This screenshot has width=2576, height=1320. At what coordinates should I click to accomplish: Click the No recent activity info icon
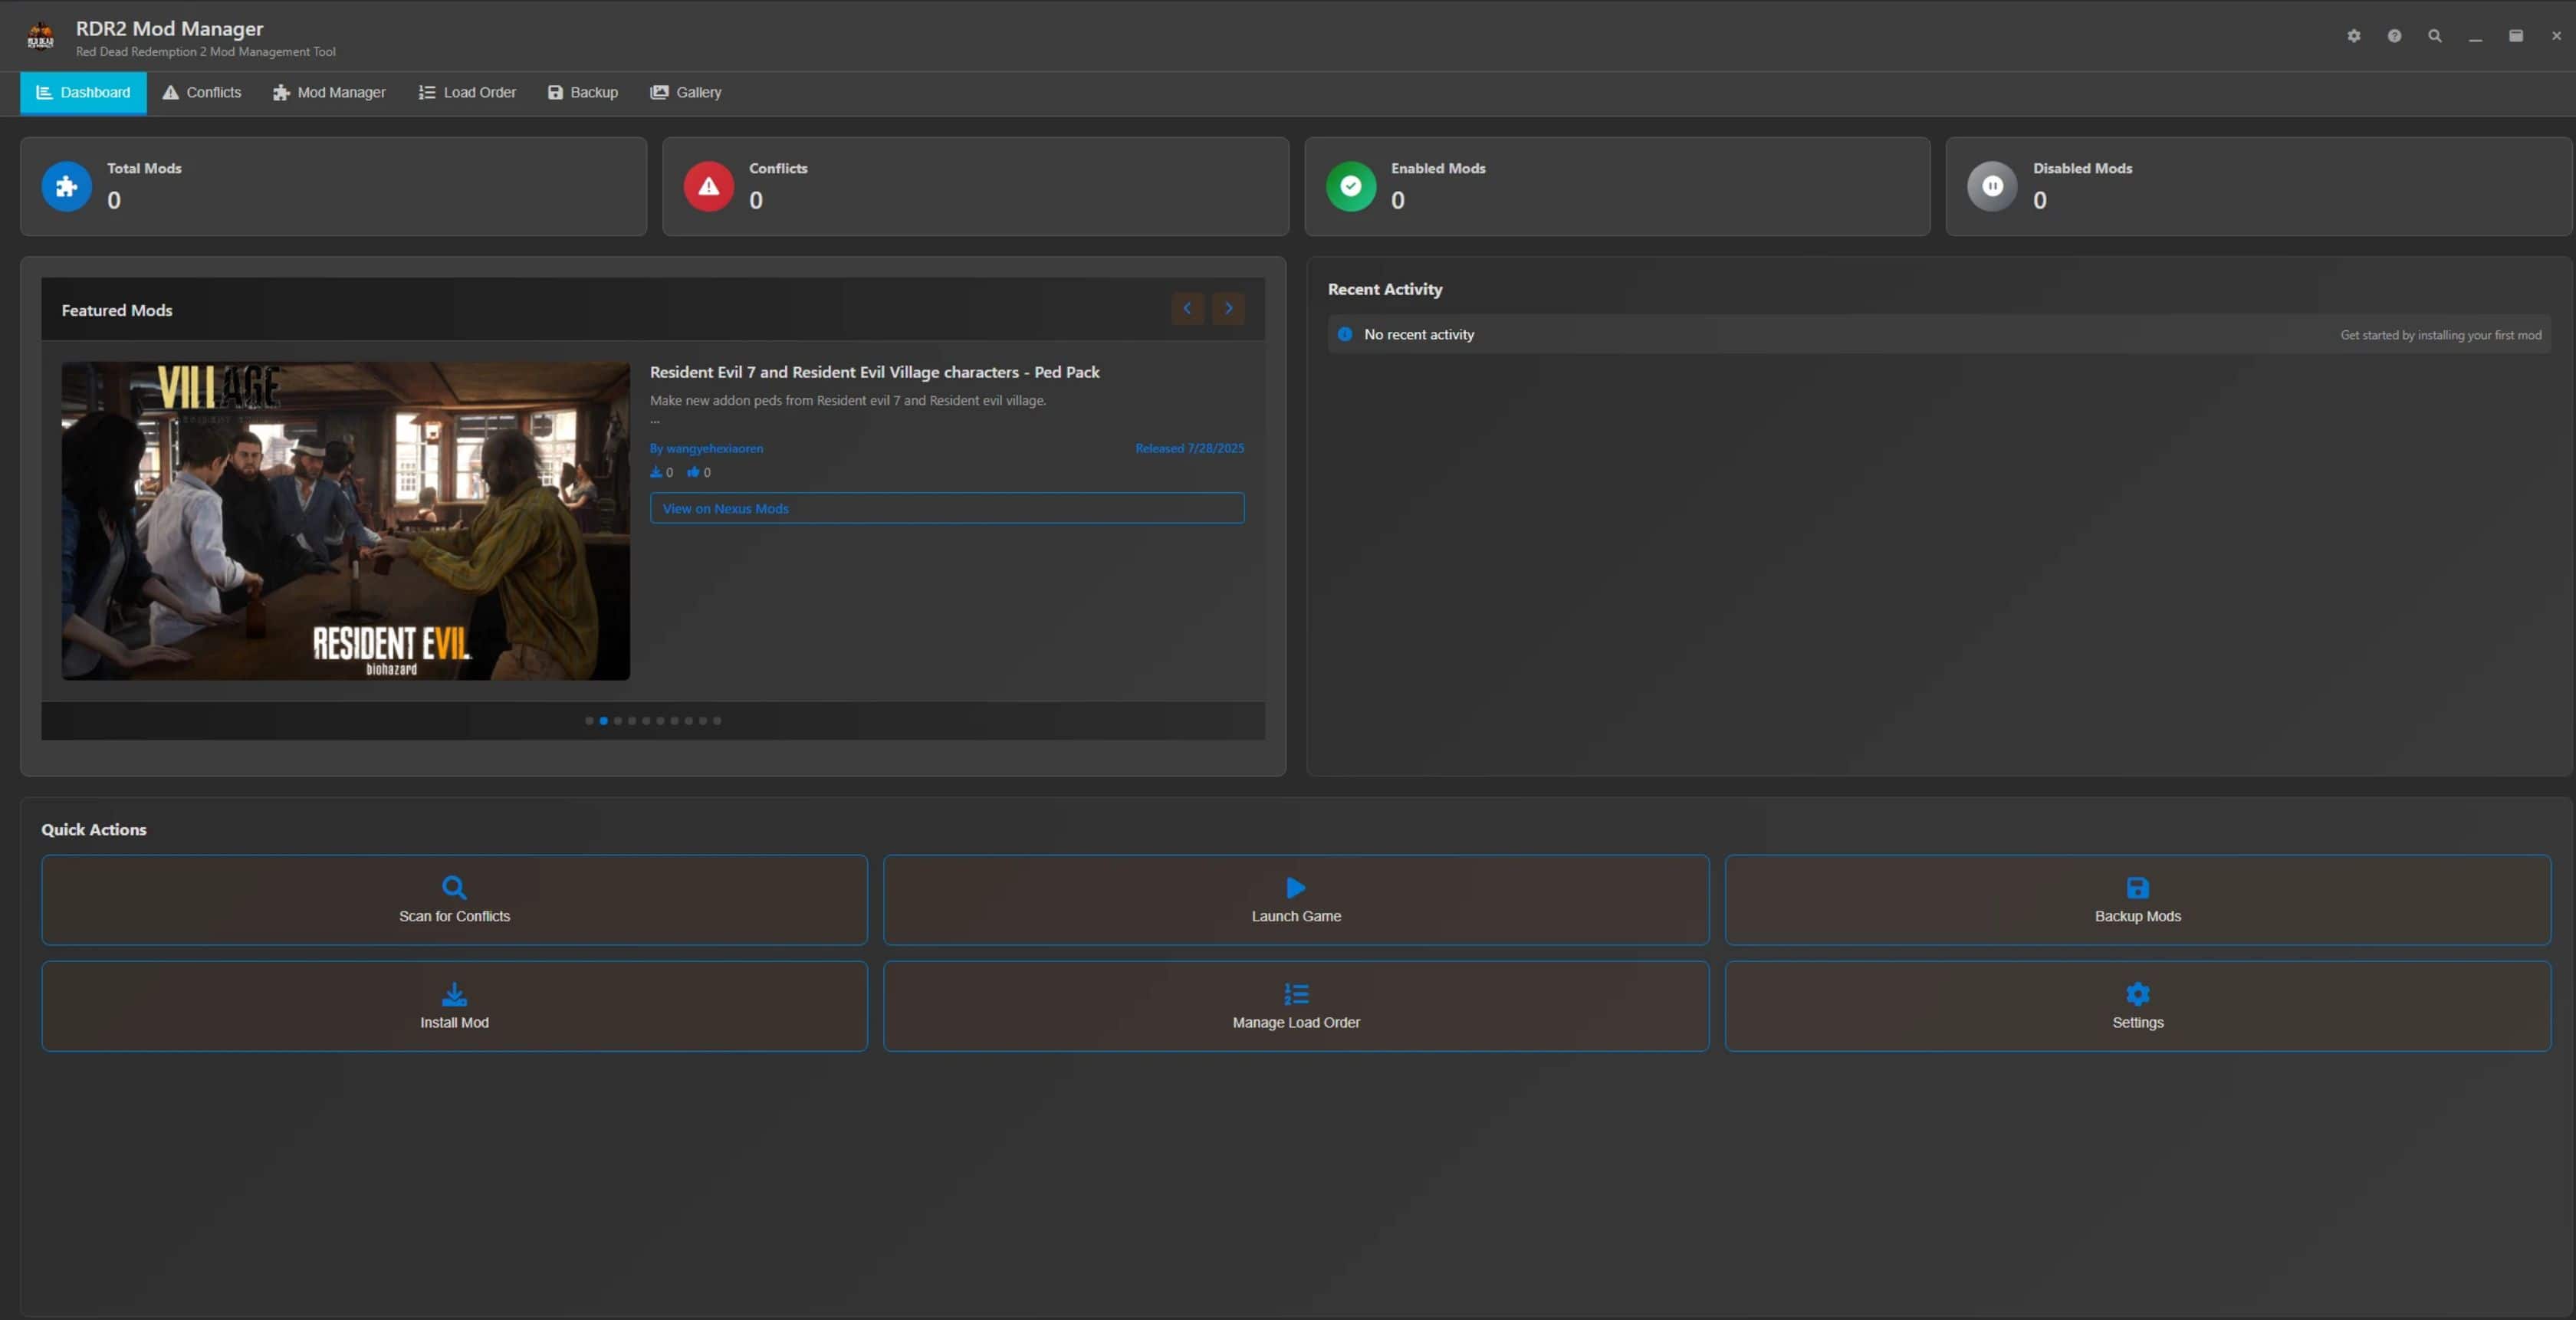(1345, 334)
